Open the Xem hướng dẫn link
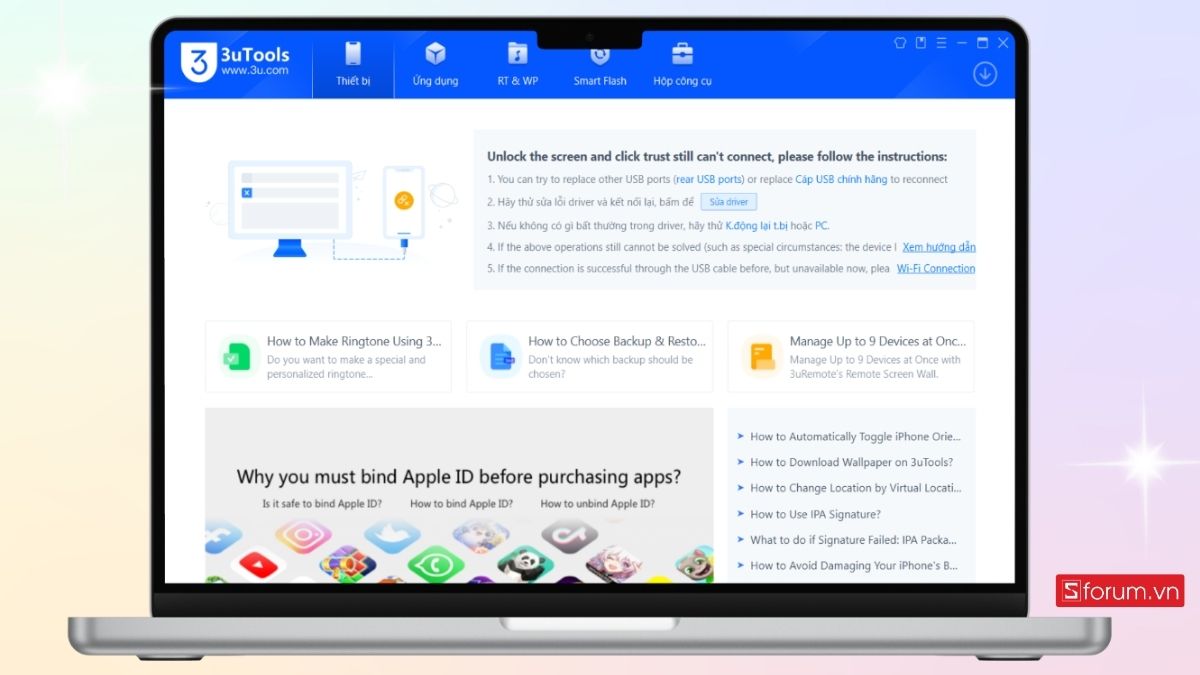Screen dimensions: 1200x675 point(939,247)
